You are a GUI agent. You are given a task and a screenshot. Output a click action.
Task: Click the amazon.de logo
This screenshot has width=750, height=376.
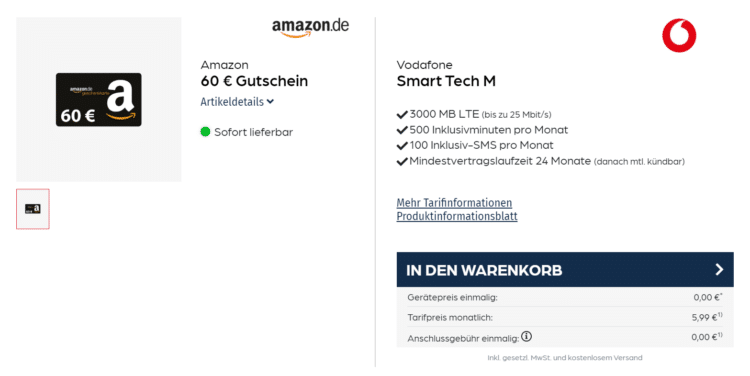click(x=310, y=28)
